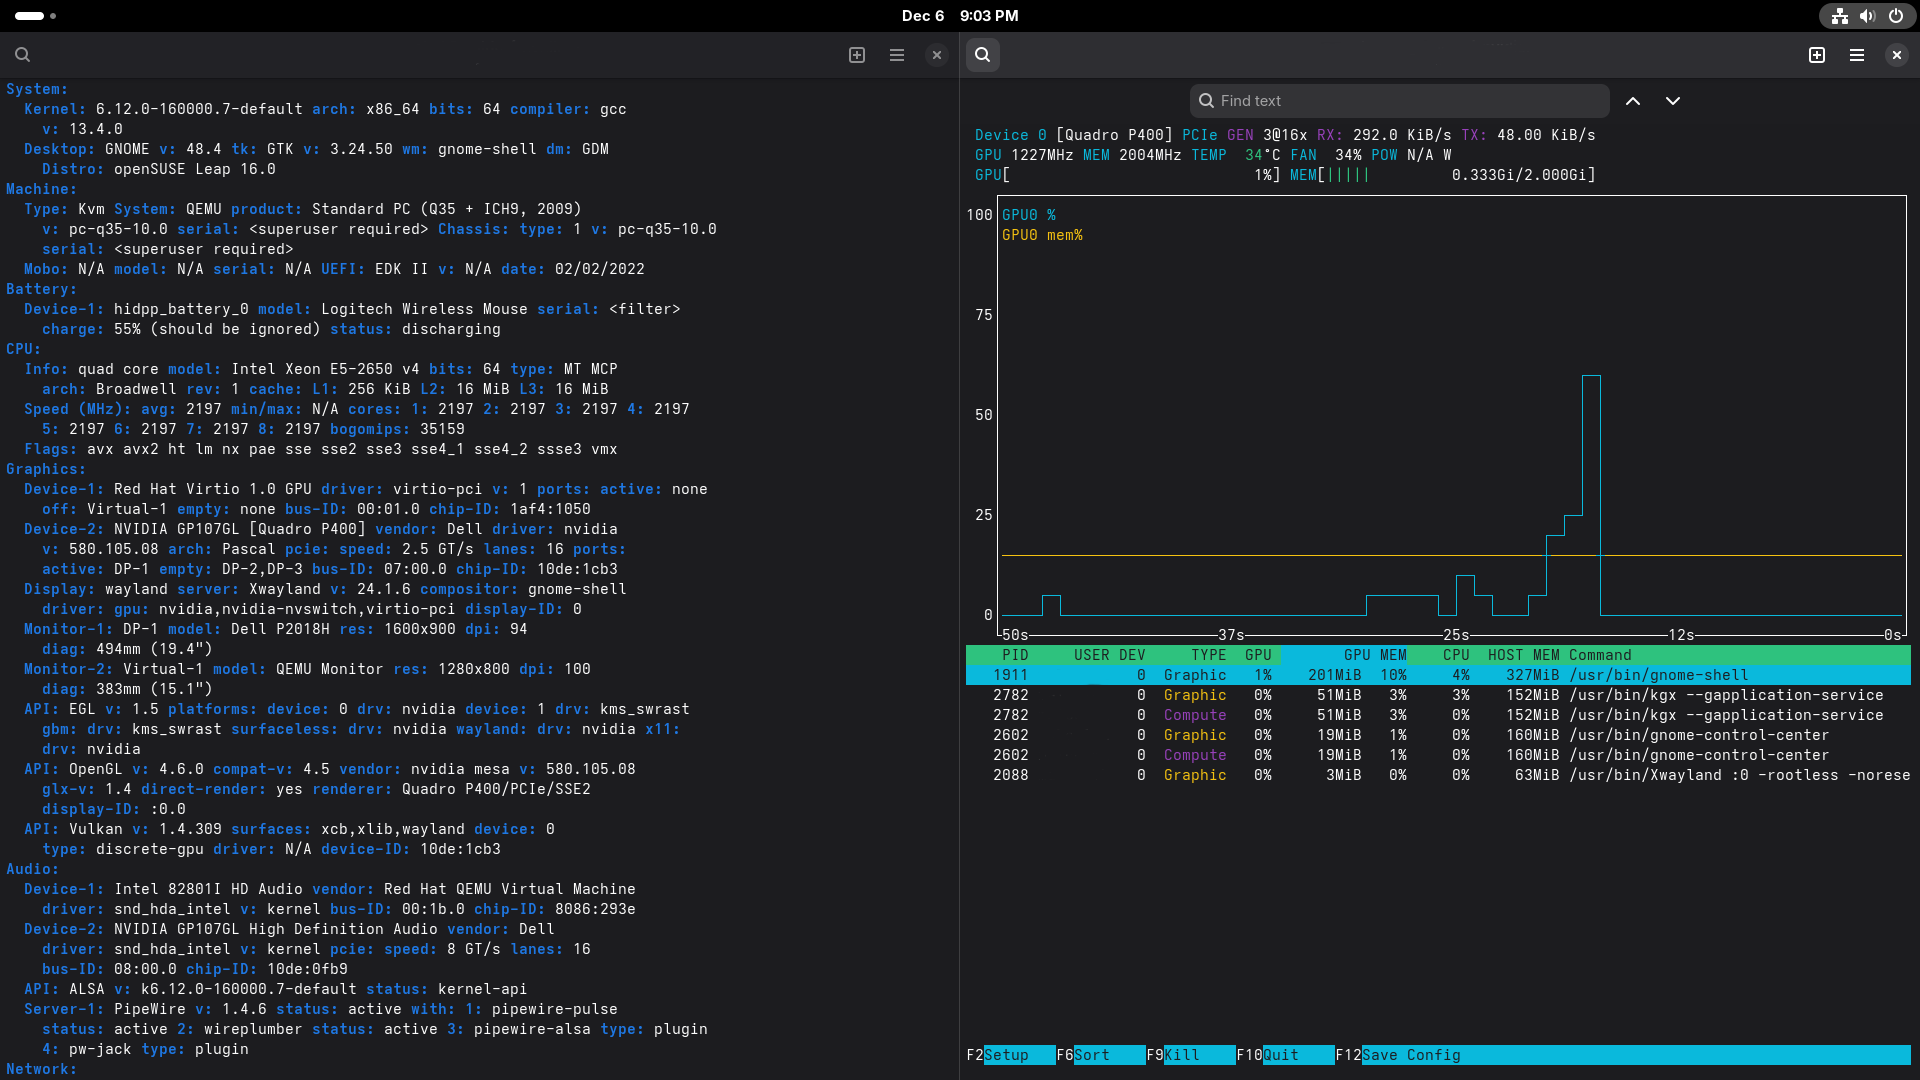Viewport: 1920px width, 1080px height.
Task: Jump to the next search match arrow
Action: coord(1673,101)
